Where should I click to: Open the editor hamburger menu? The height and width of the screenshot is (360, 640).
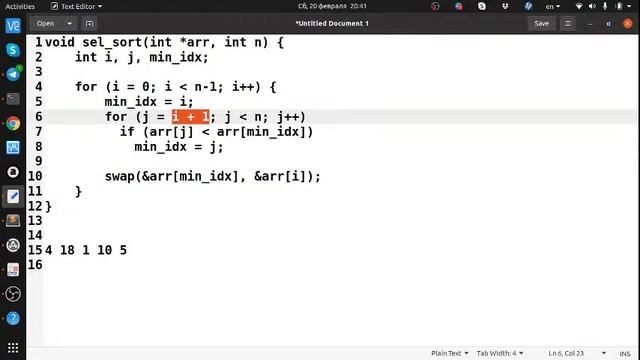(567, 24)
